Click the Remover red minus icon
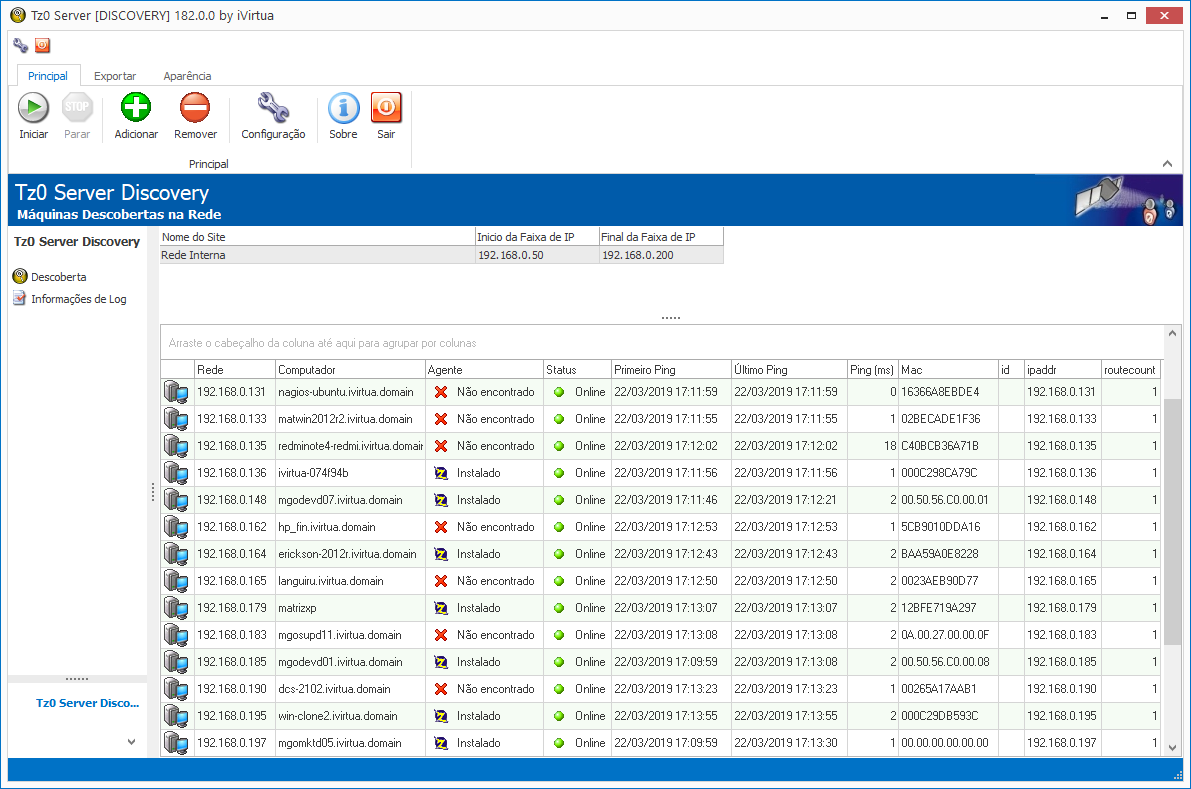 [x=195, y=108]
